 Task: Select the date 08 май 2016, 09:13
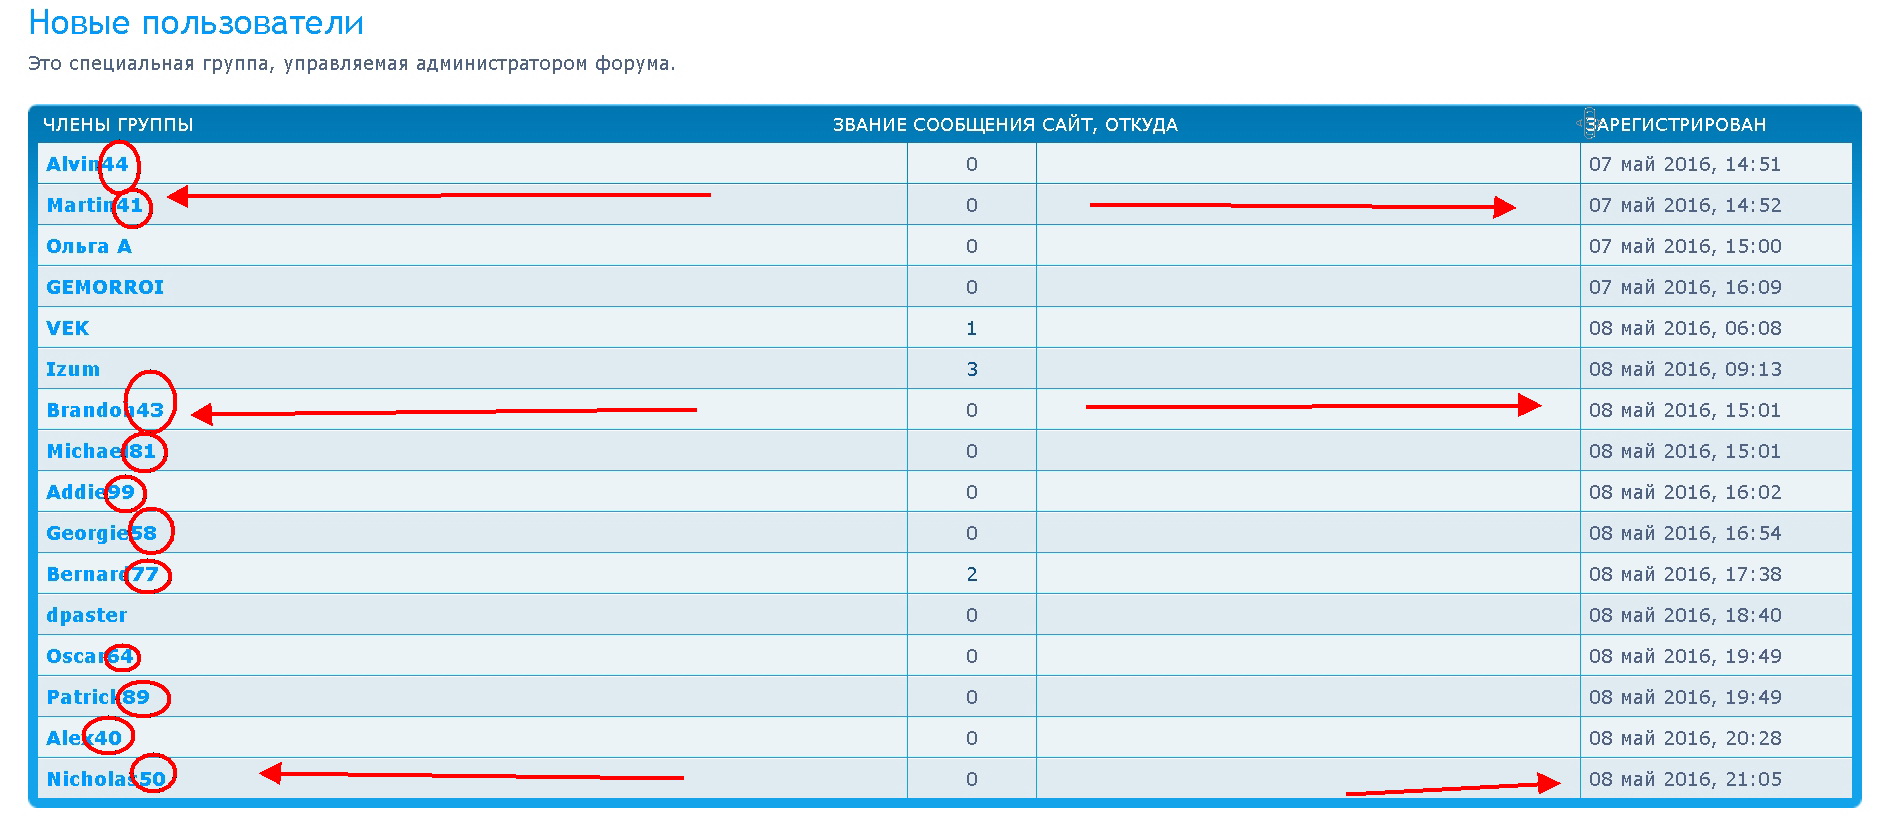point(1685,369)
